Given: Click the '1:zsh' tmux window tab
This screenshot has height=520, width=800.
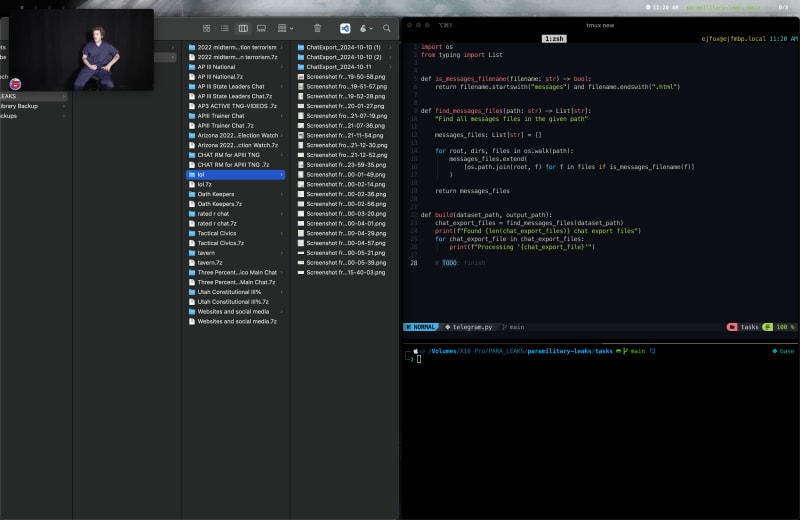Looking at the screenshot, I should 554,39.
